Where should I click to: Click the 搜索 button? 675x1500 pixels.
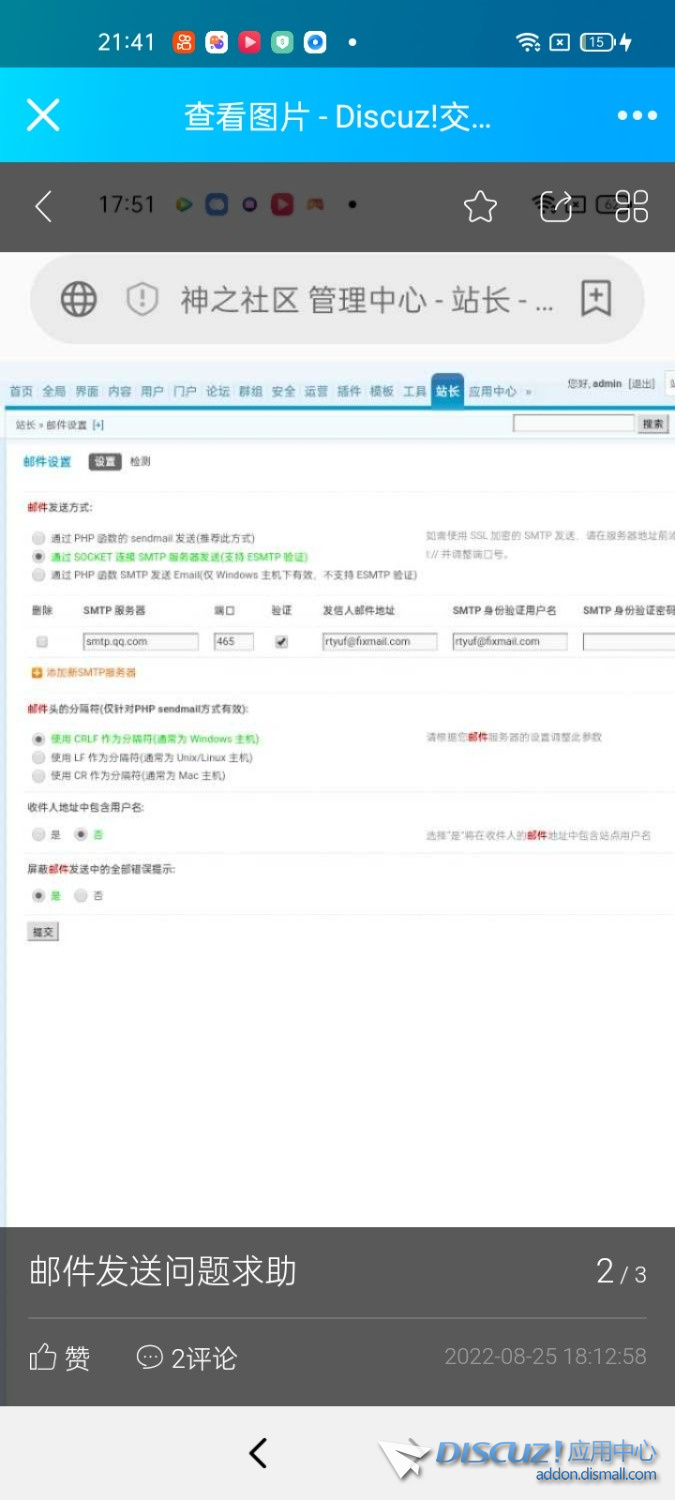(x=653, y=424)
